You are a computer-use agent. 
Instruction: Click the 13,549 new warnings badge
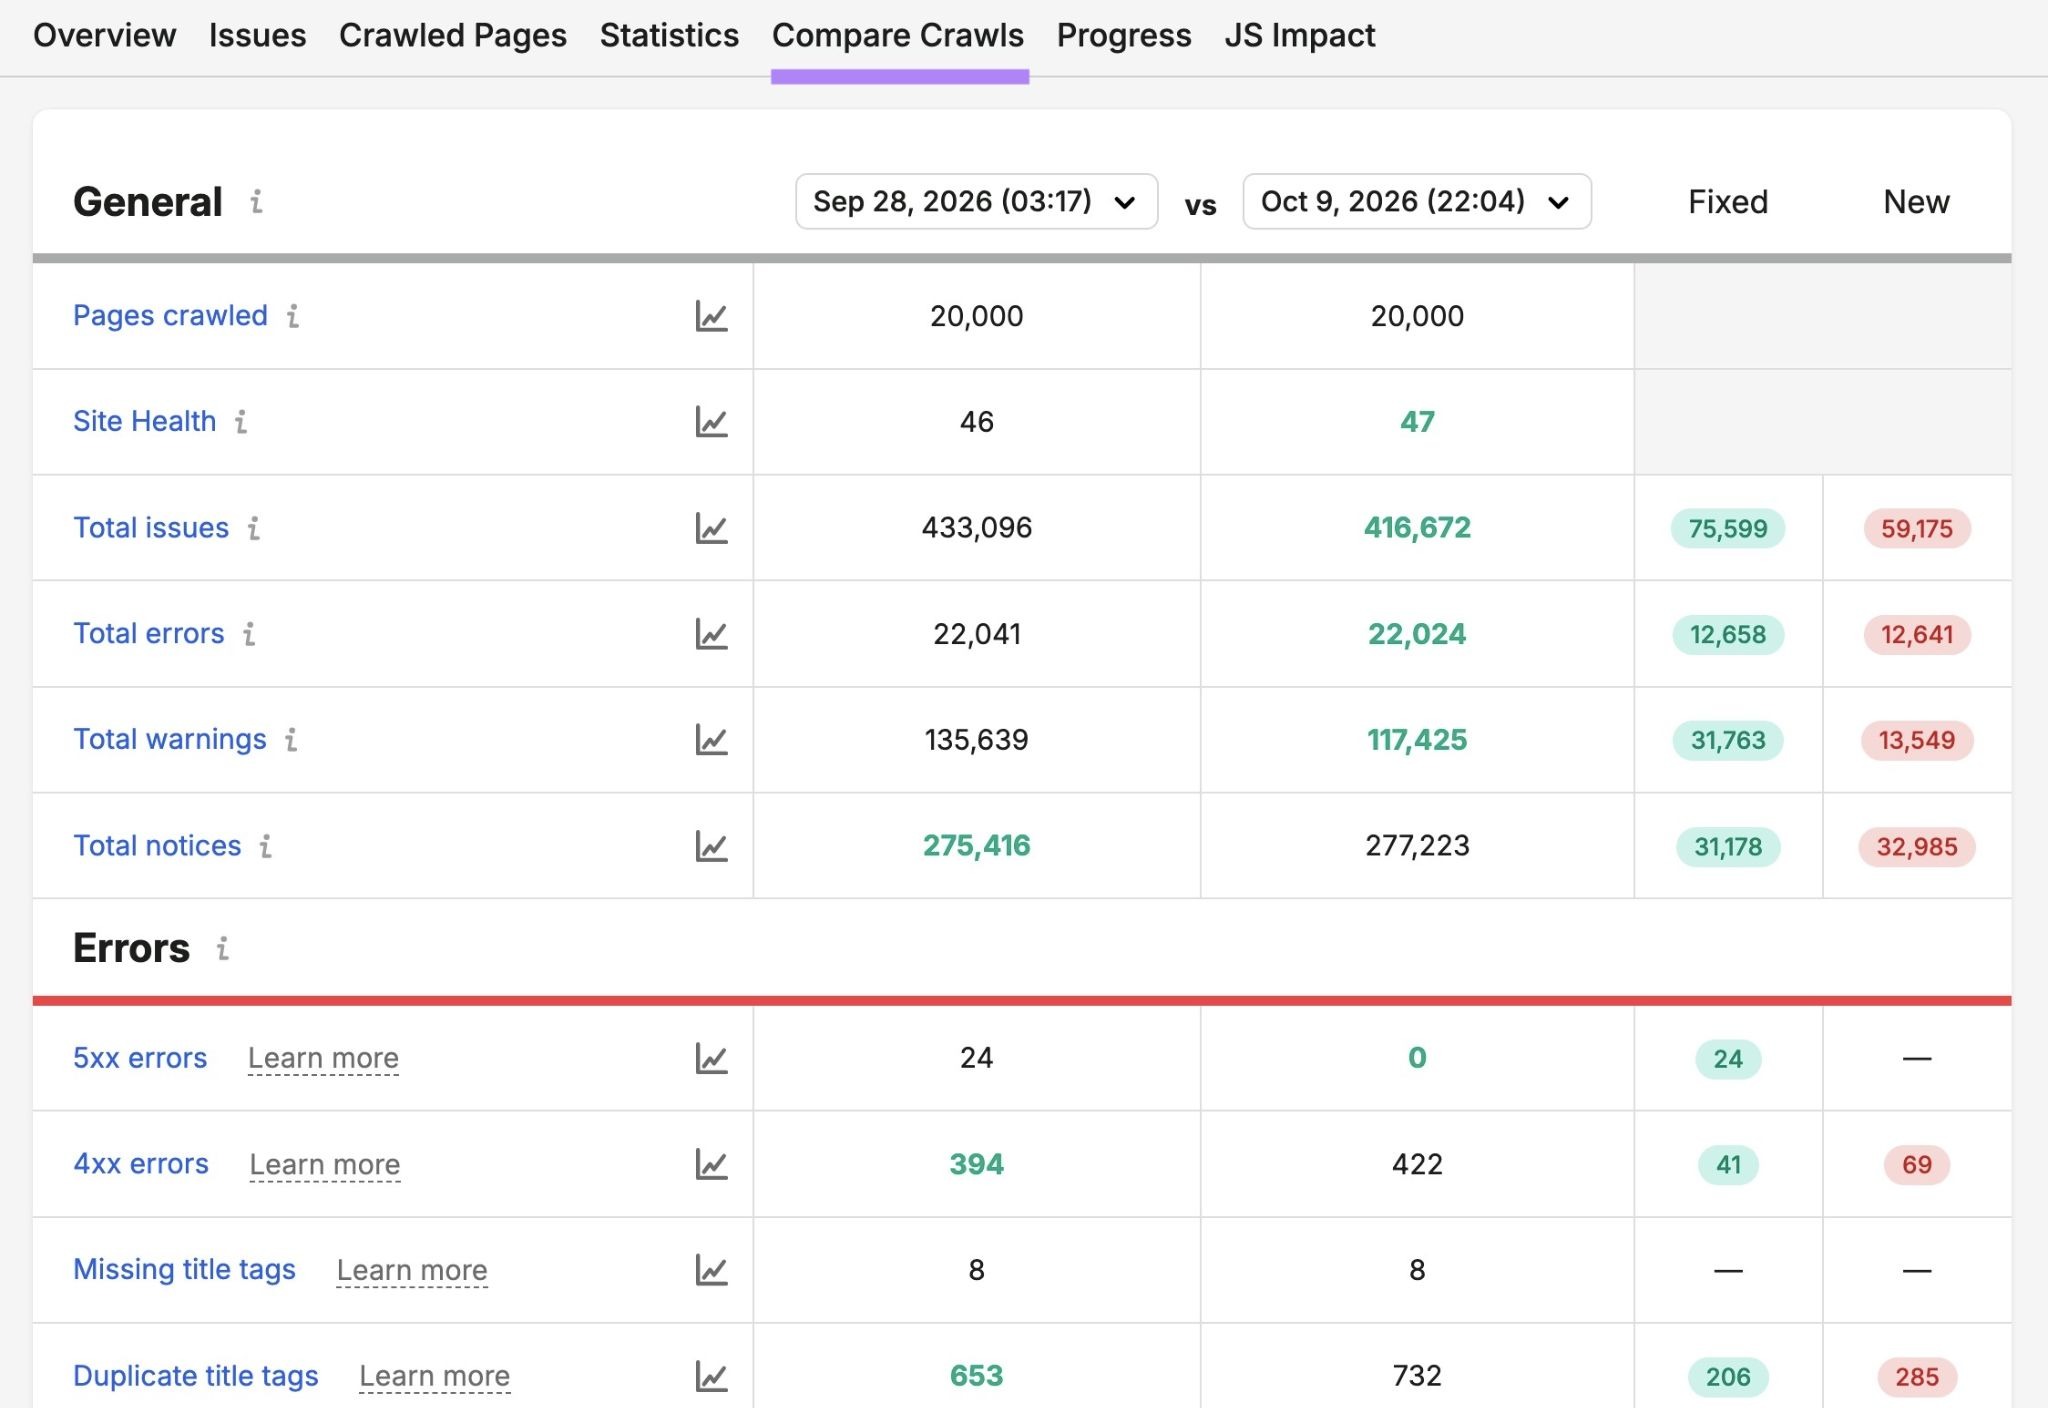(x=1917, y=740)
